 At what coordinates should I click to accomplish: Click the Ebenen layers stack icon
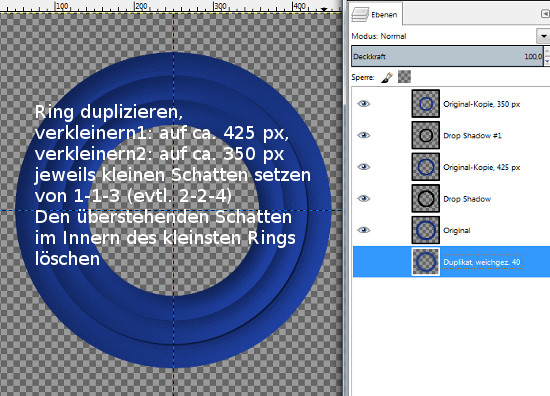[x=360, y=15]
